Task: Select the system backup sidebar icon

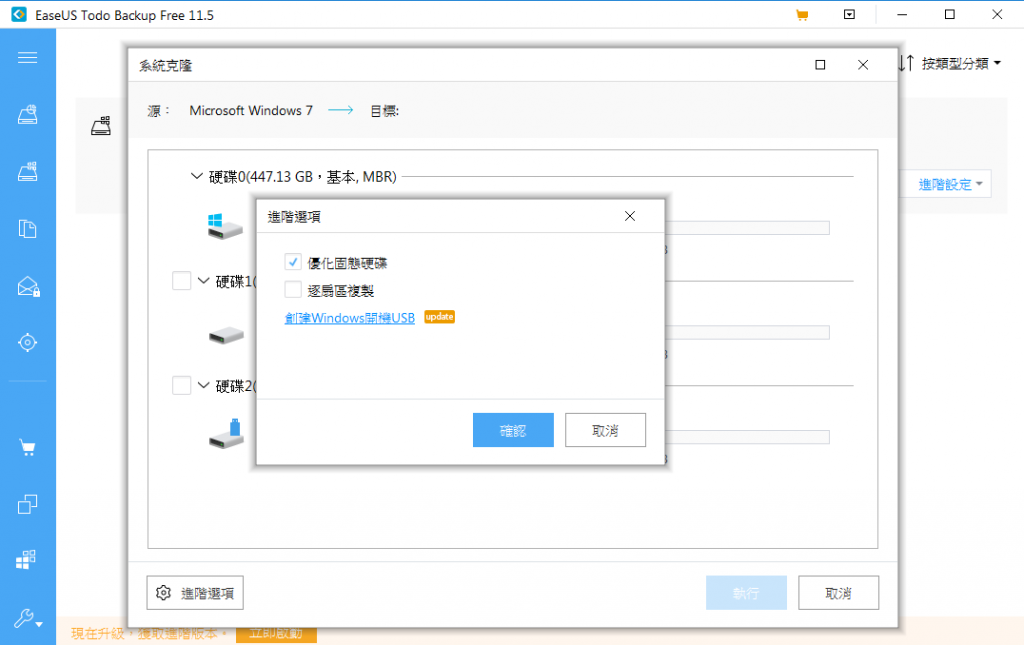Action: 27,171
